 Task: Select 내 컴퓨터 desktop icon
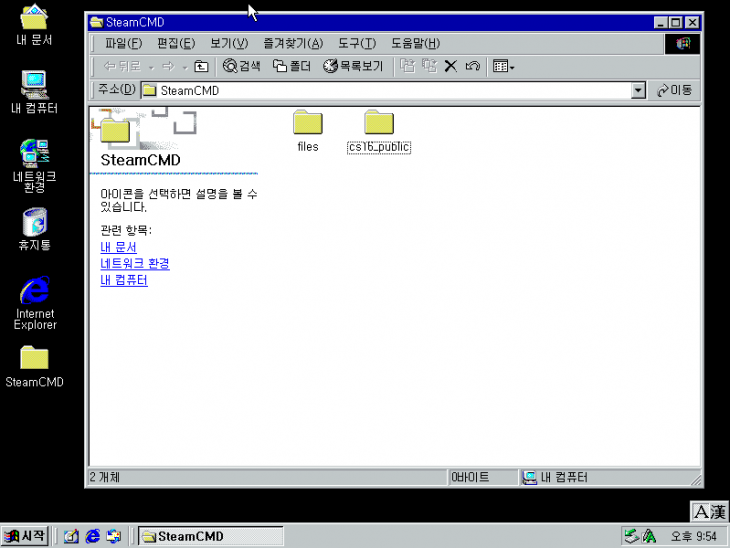[34, 92]
